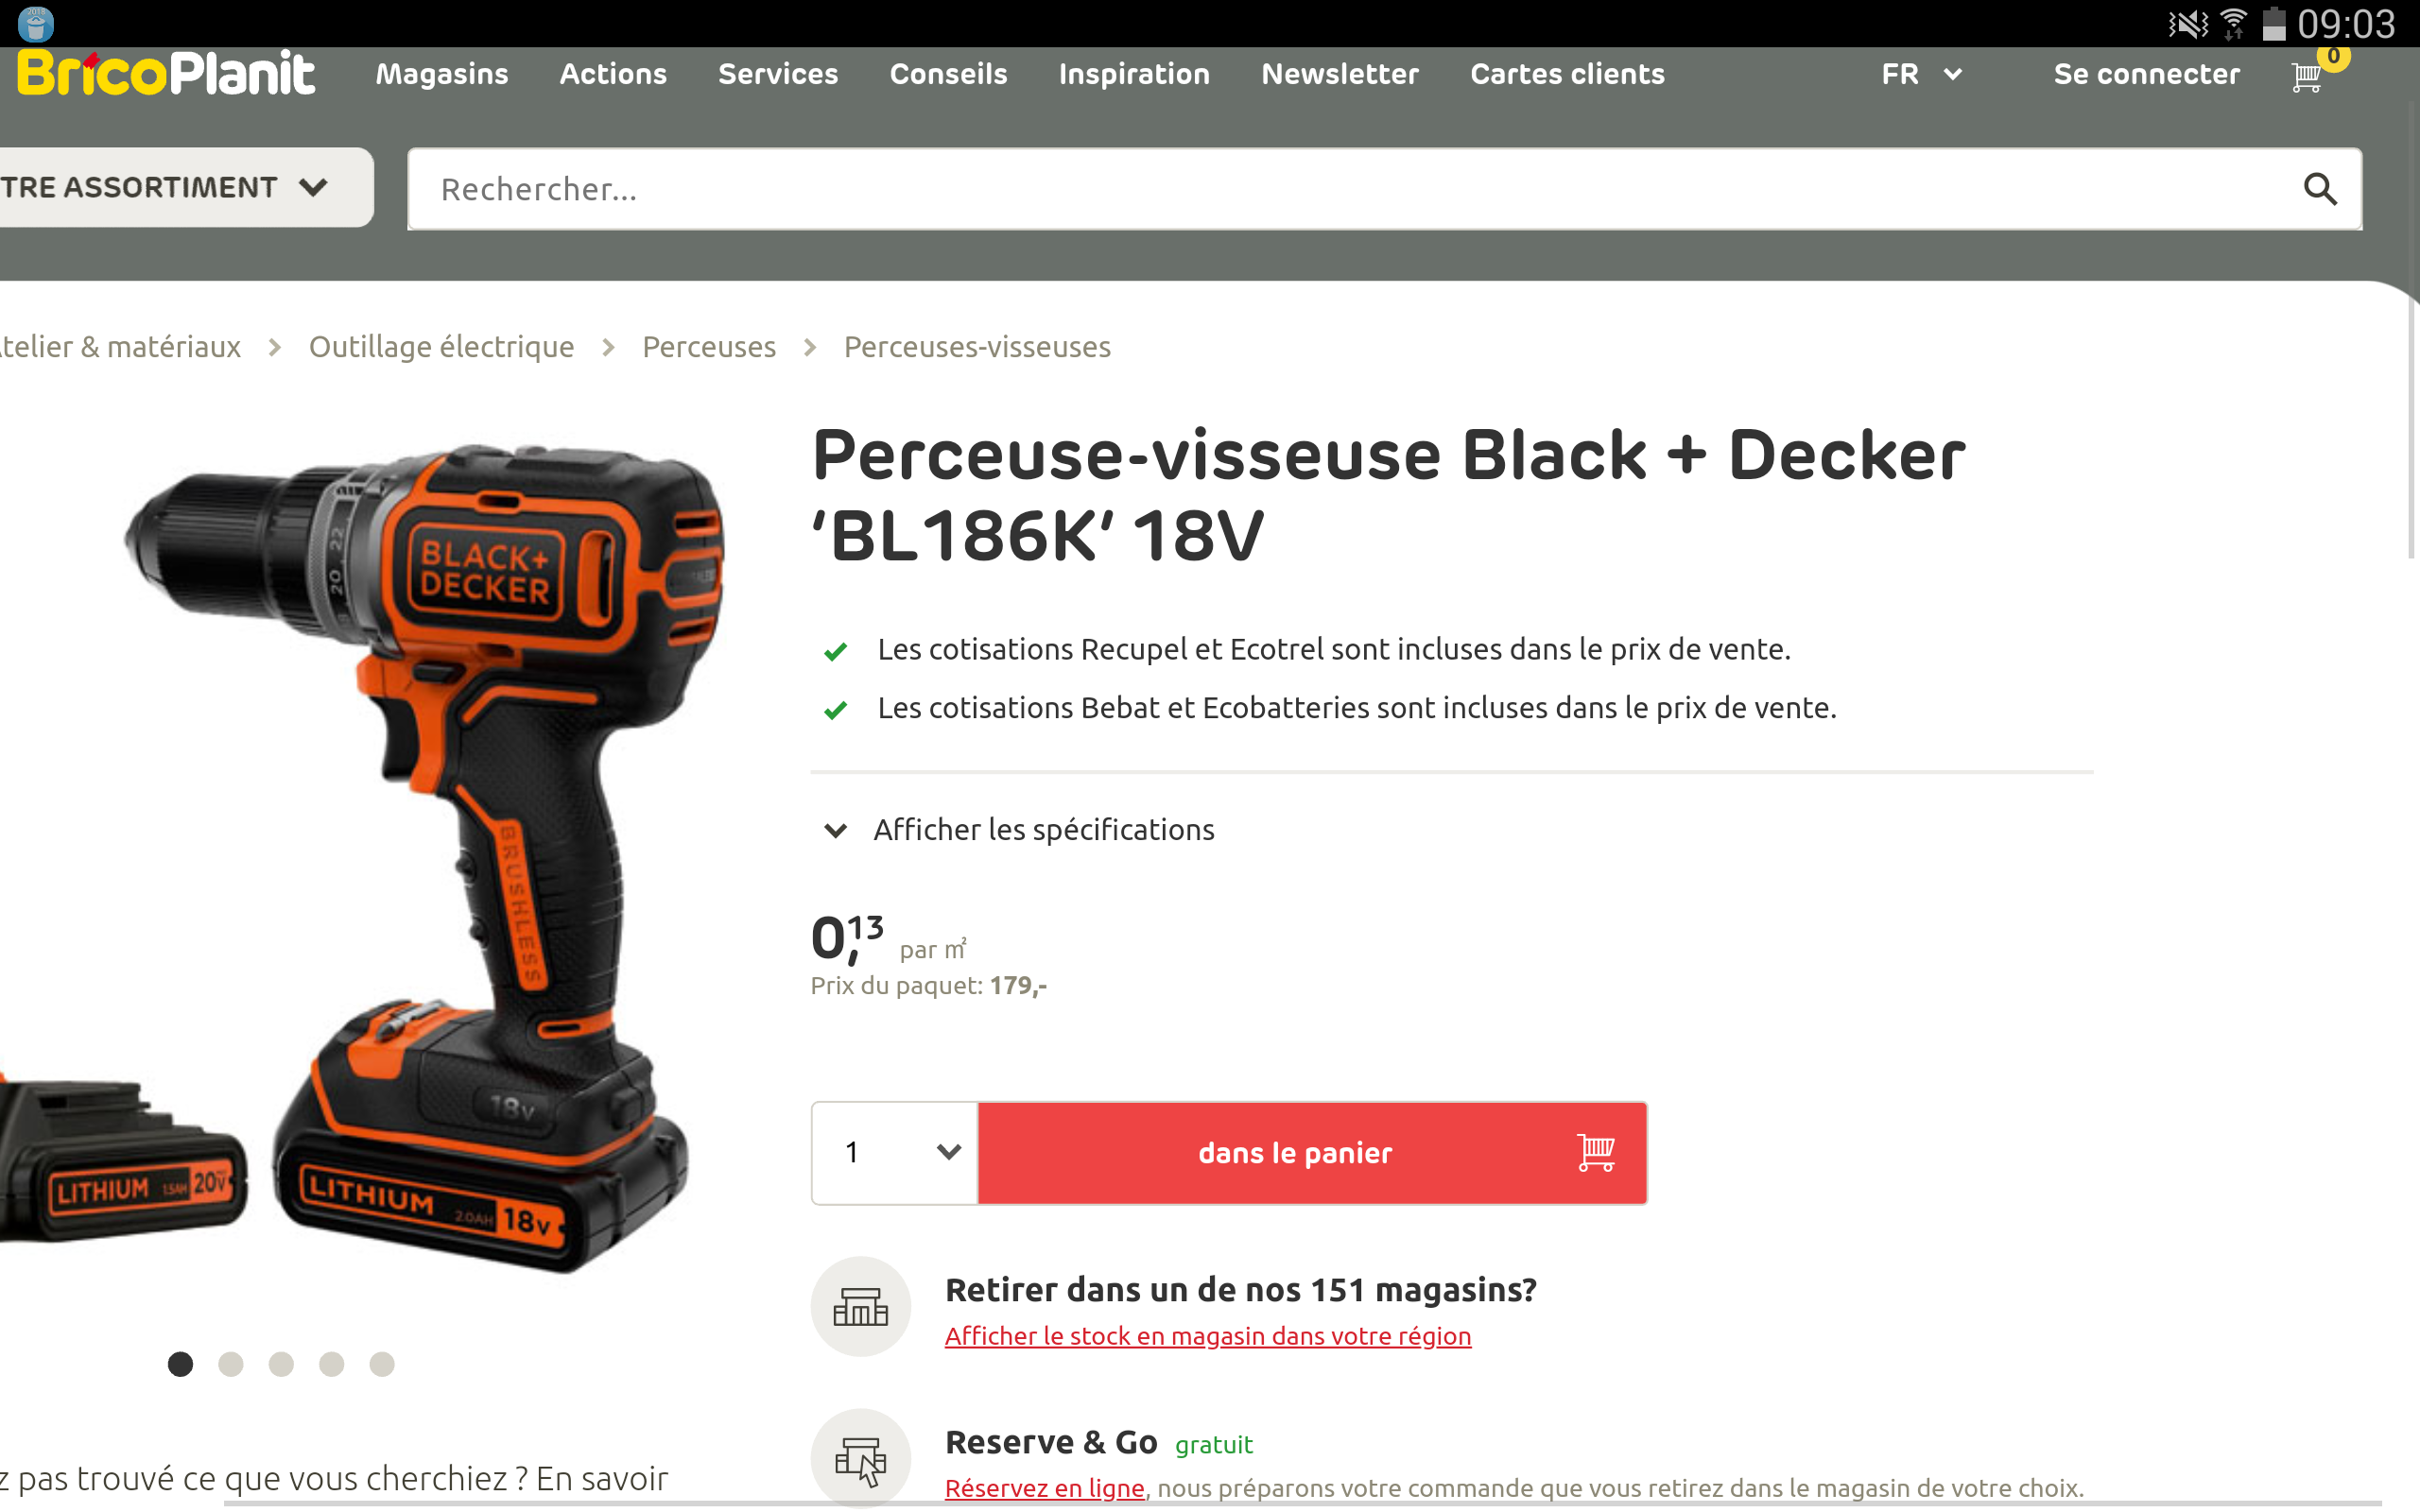Tap the battery status icon
Image resolution: width=2420 pixels, height=1512 pixels.
coord(2273,23)
